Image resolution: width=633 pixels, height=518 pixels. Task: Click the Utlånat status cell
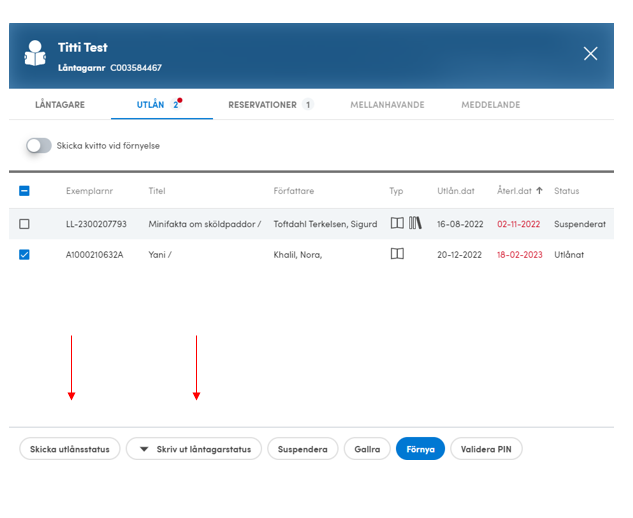[569, 255]
